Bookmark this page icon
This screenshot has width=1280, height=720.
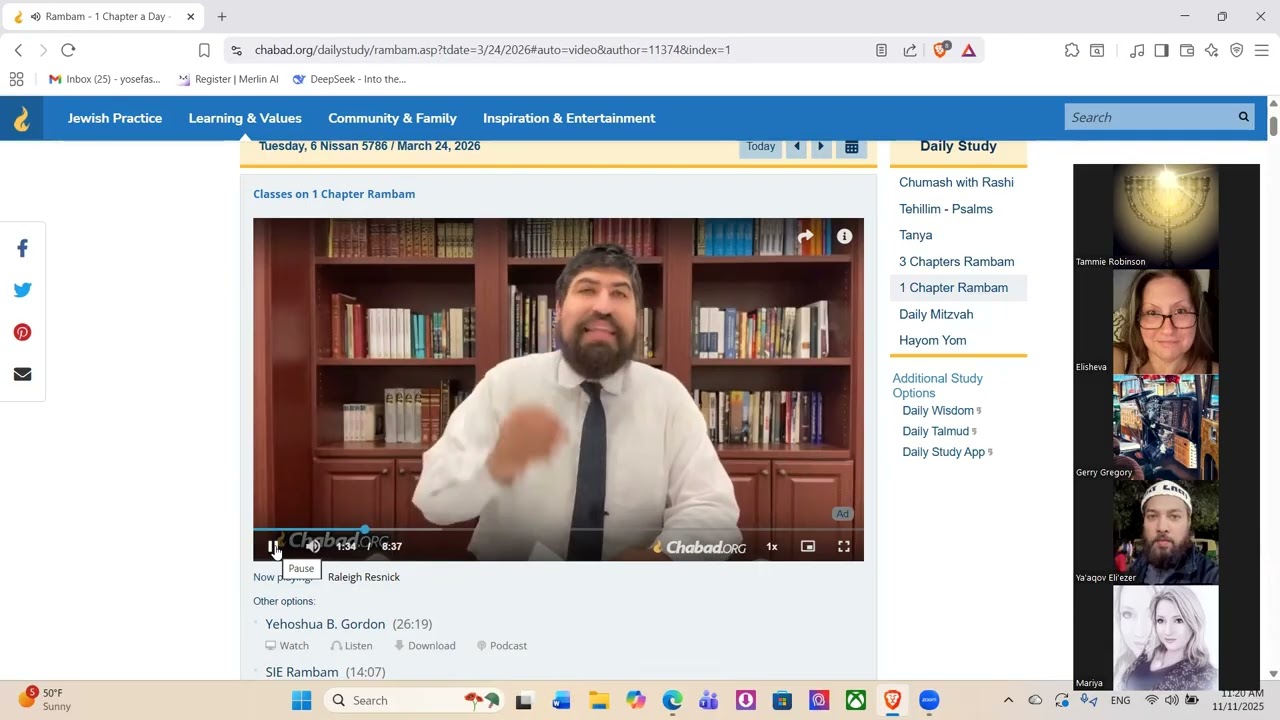click(x=204, y=50)
